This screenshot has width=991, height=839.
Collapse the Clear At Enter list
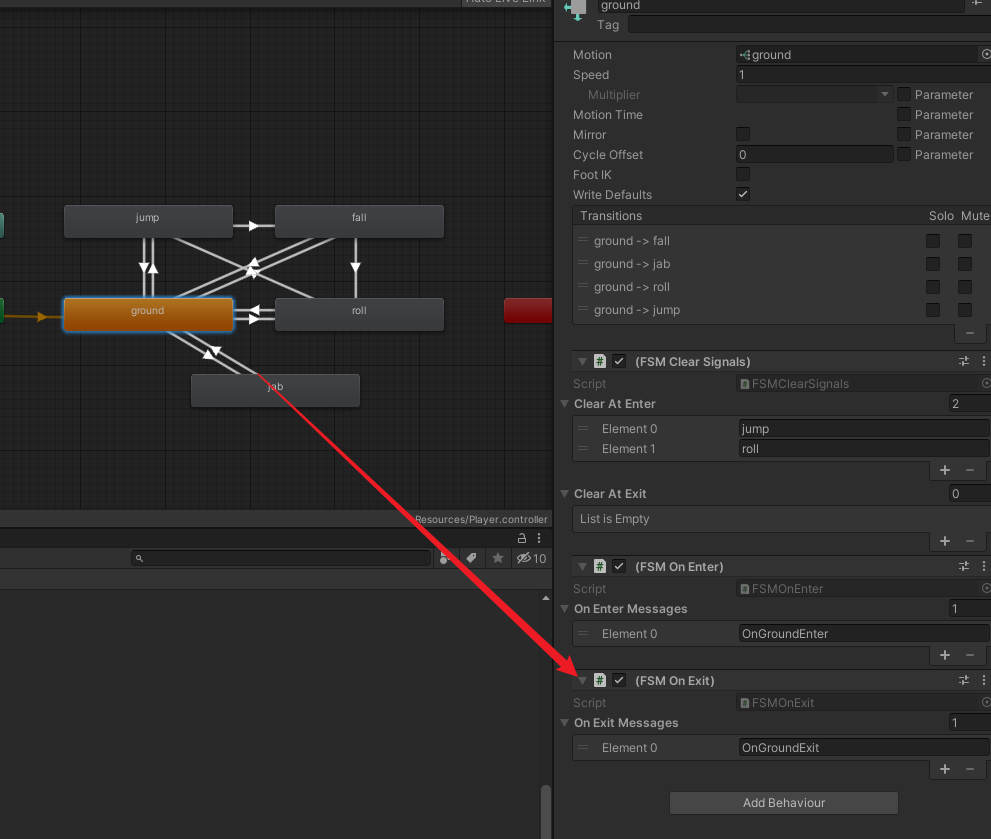pos(564,403)
